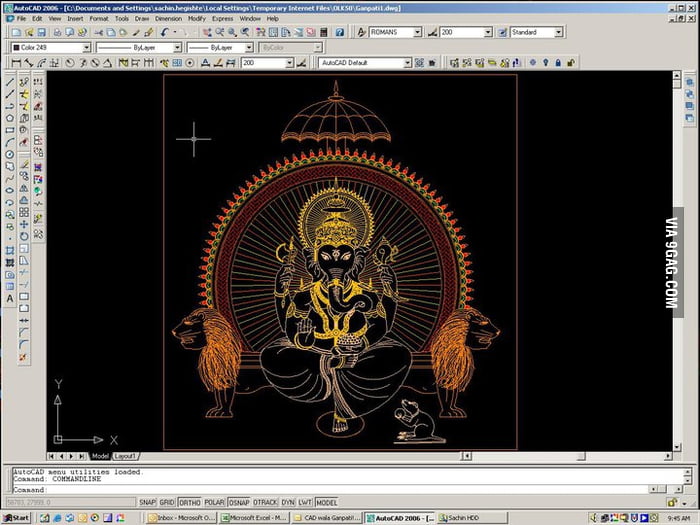Open the Draw menu
This screenshot has width=700, height=525.
(x=142, y=19)
